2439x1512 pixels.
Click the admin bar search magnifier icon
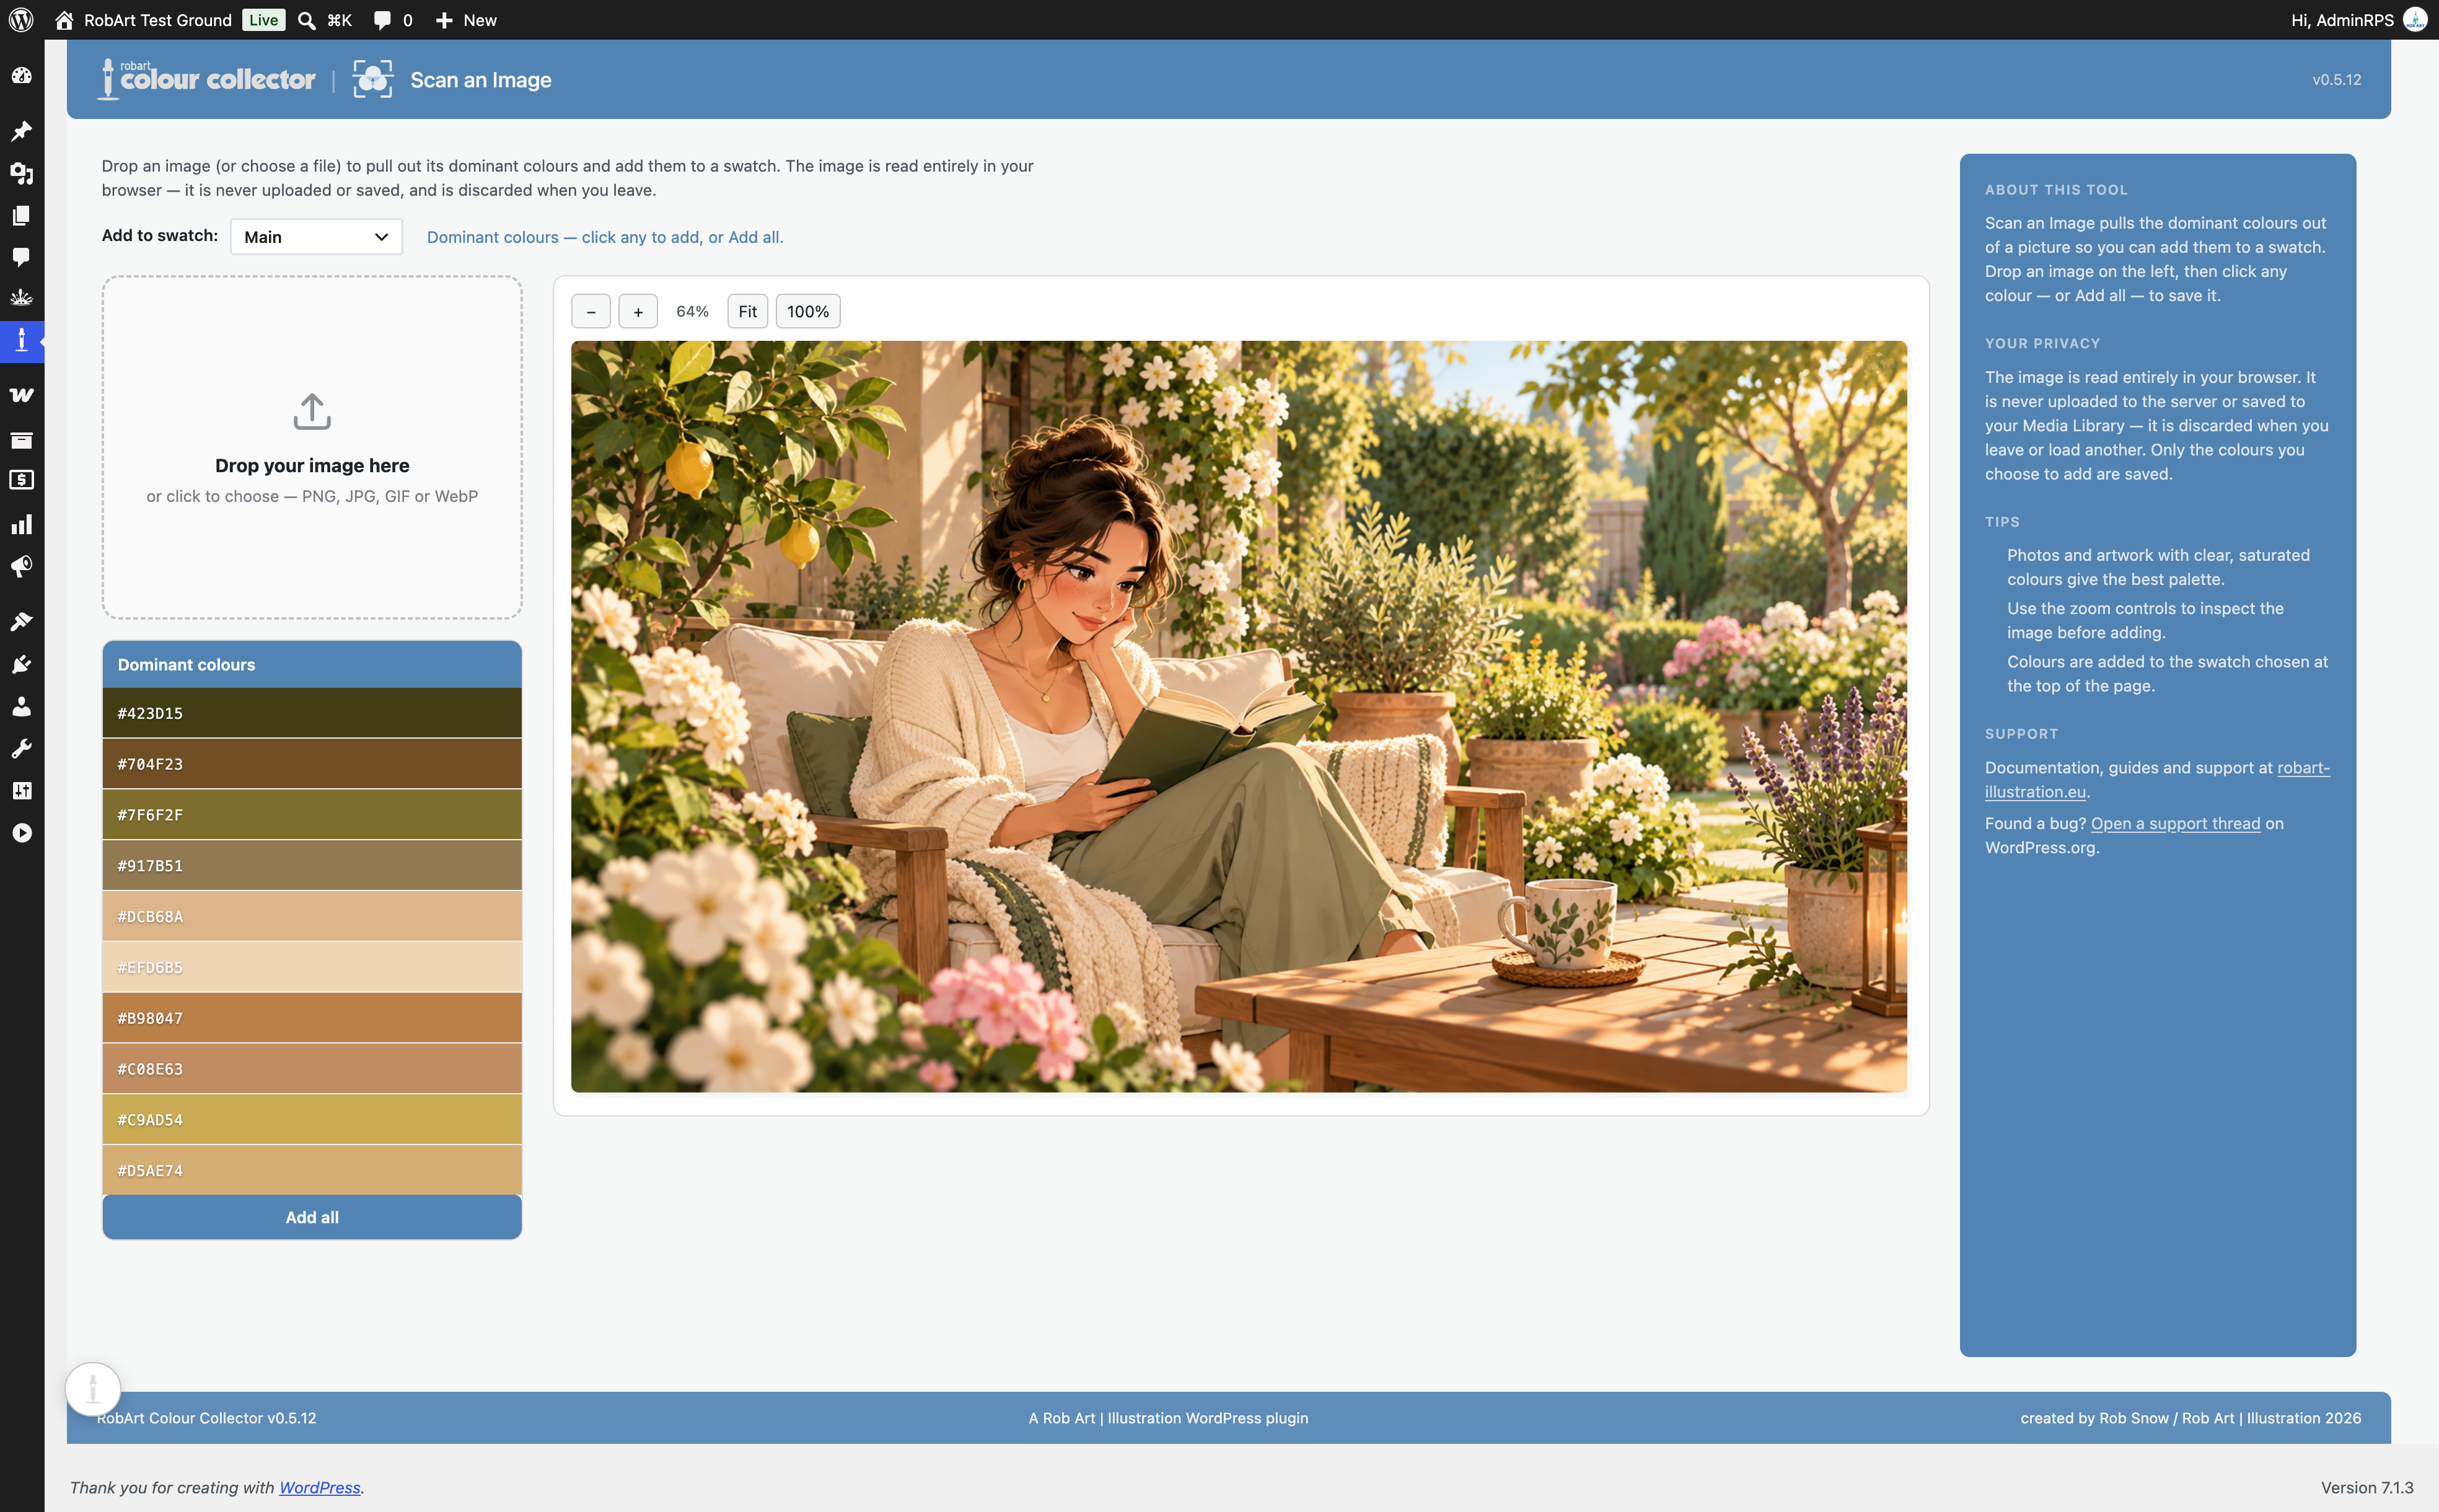tap(307, 20)
